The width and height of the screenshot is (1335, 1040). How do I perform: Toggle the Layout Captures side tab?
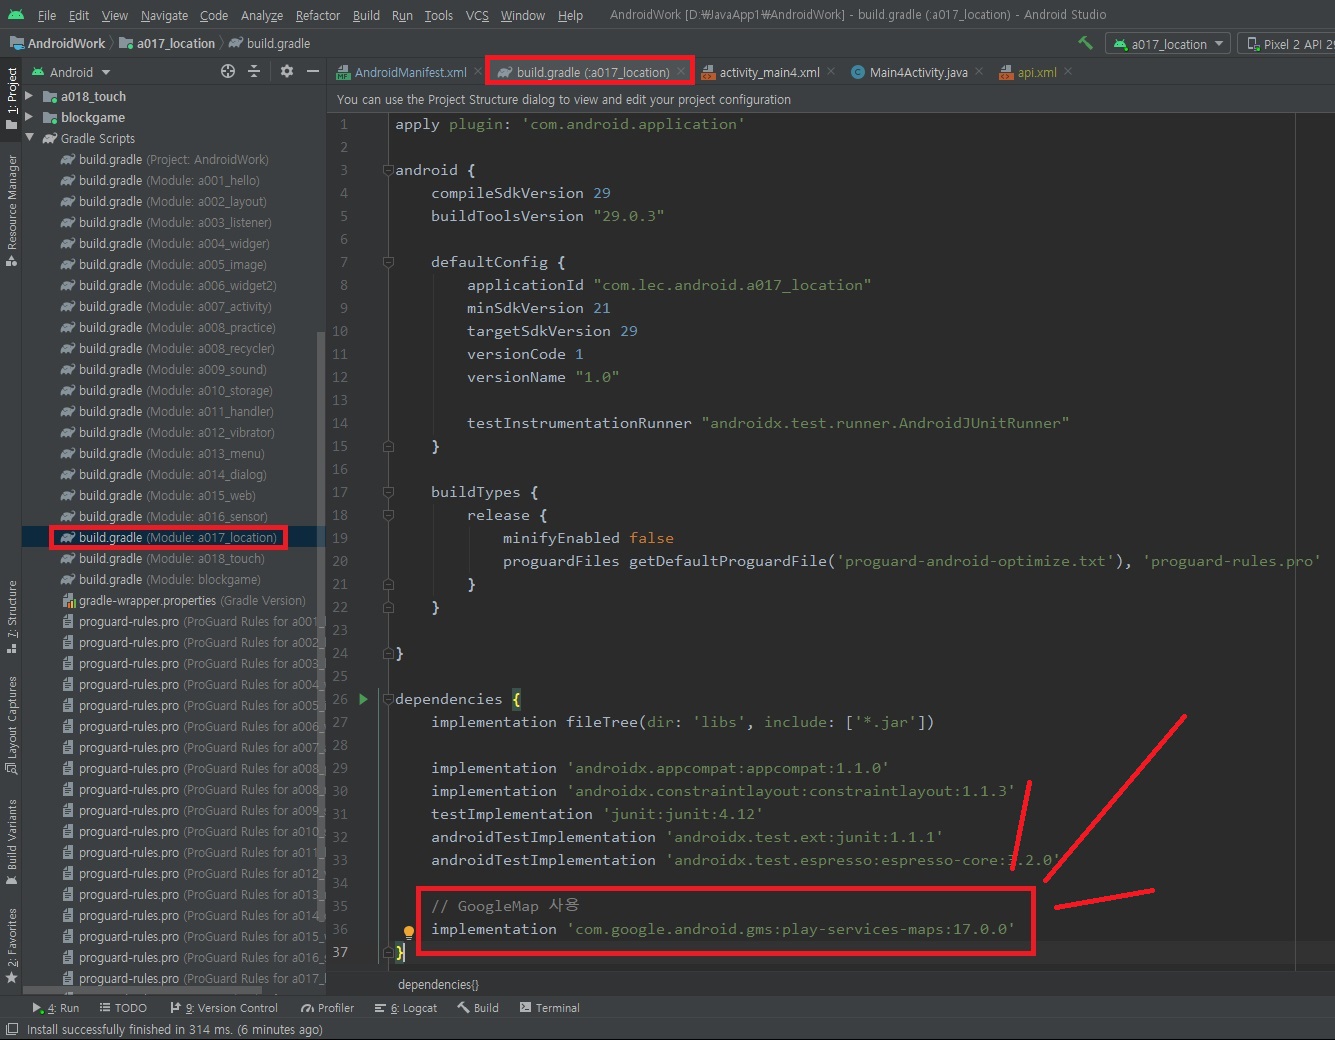coord(12,724)
